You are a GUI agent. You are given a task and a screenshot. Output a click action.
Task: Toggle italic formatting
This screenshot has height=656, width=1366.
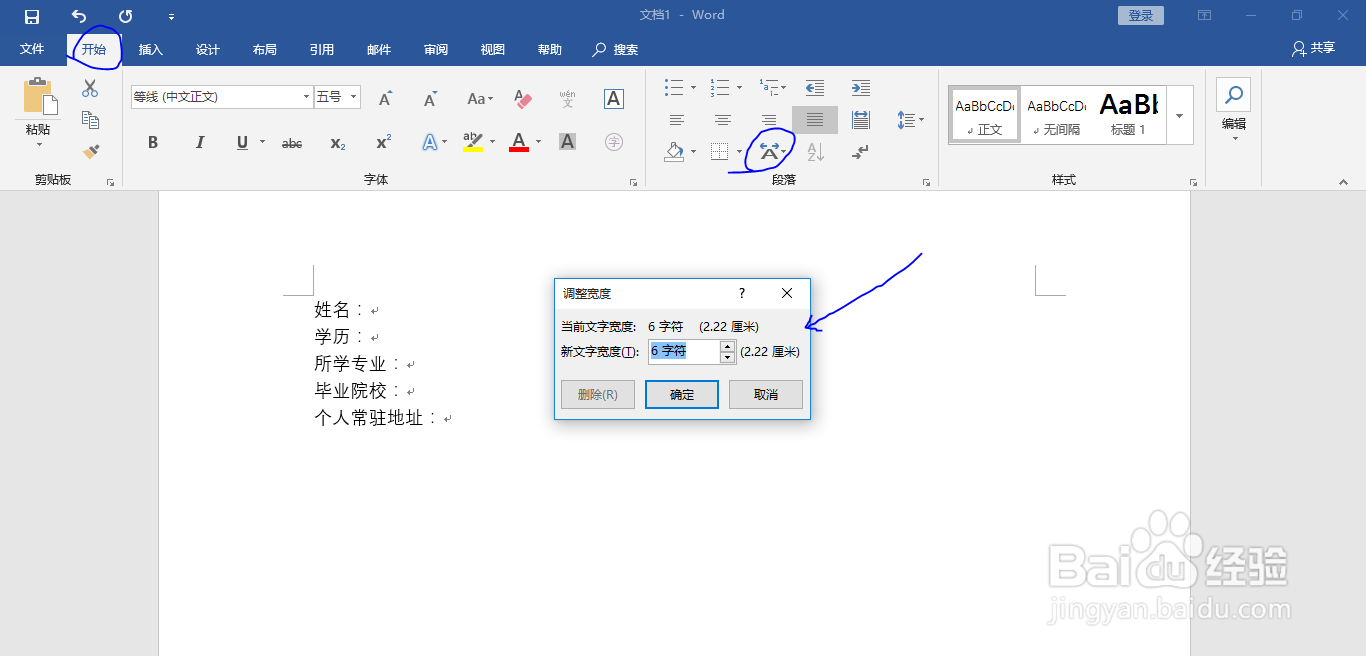tap(199, 142)
